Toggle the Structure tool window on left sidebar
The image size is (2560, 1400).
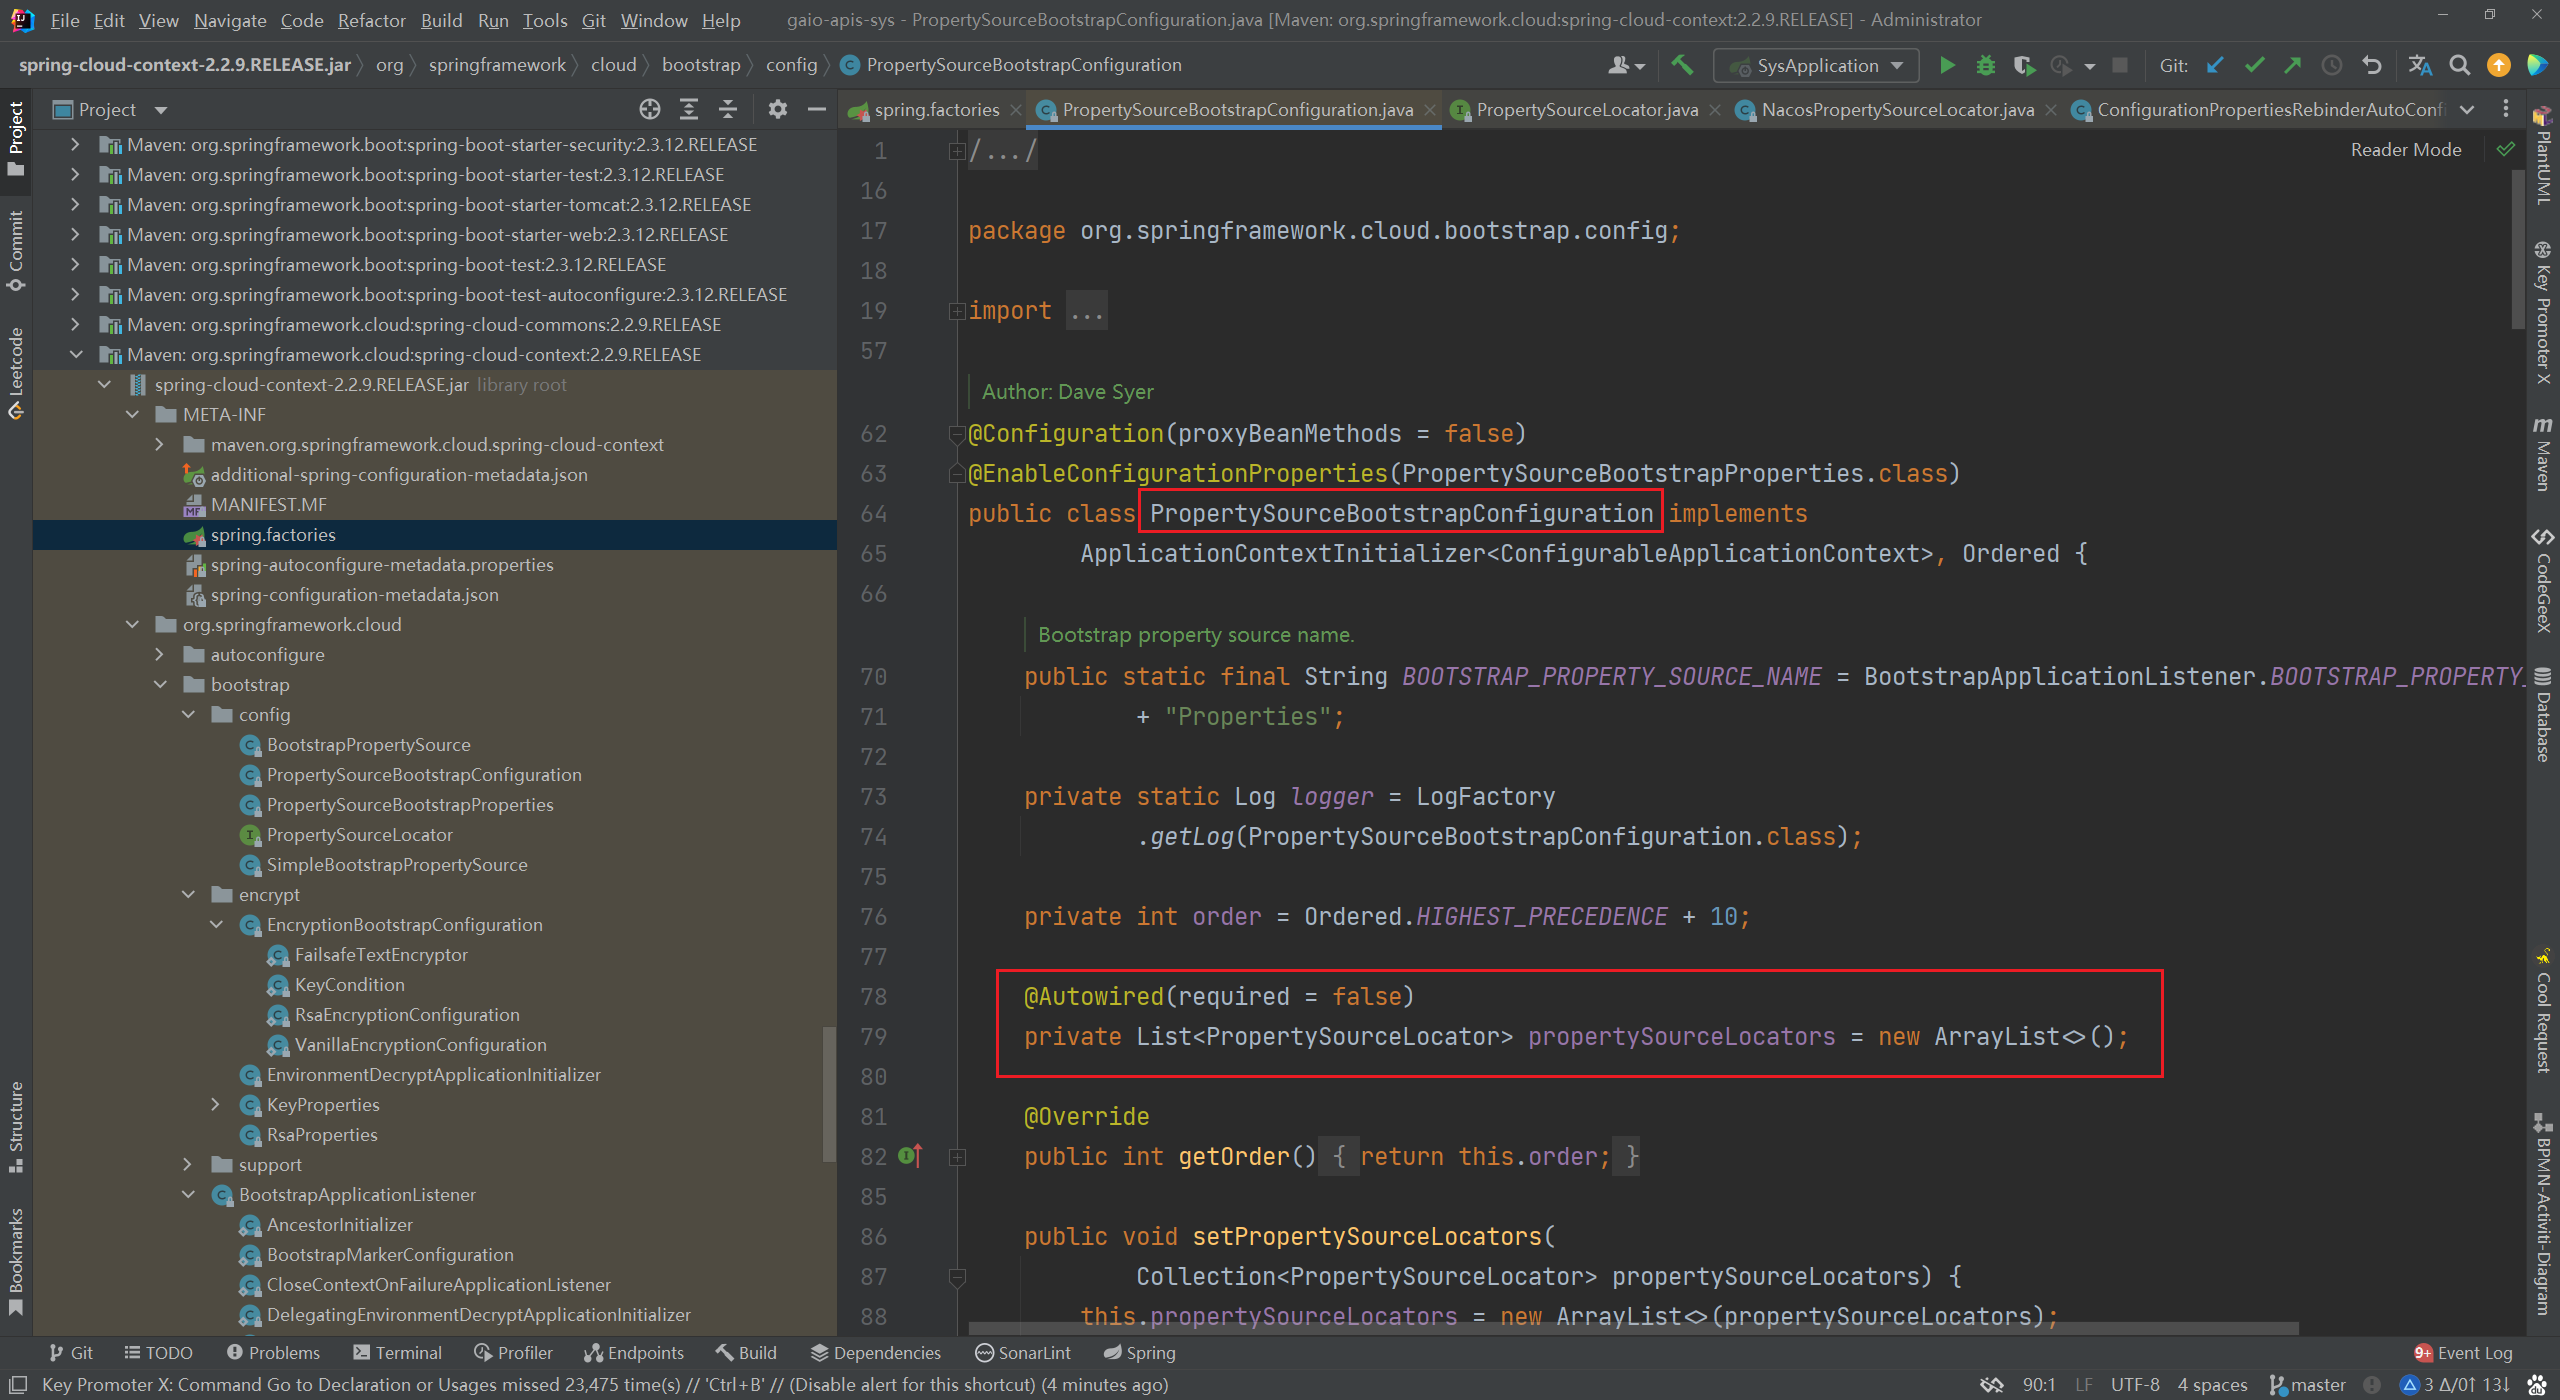16,1126
